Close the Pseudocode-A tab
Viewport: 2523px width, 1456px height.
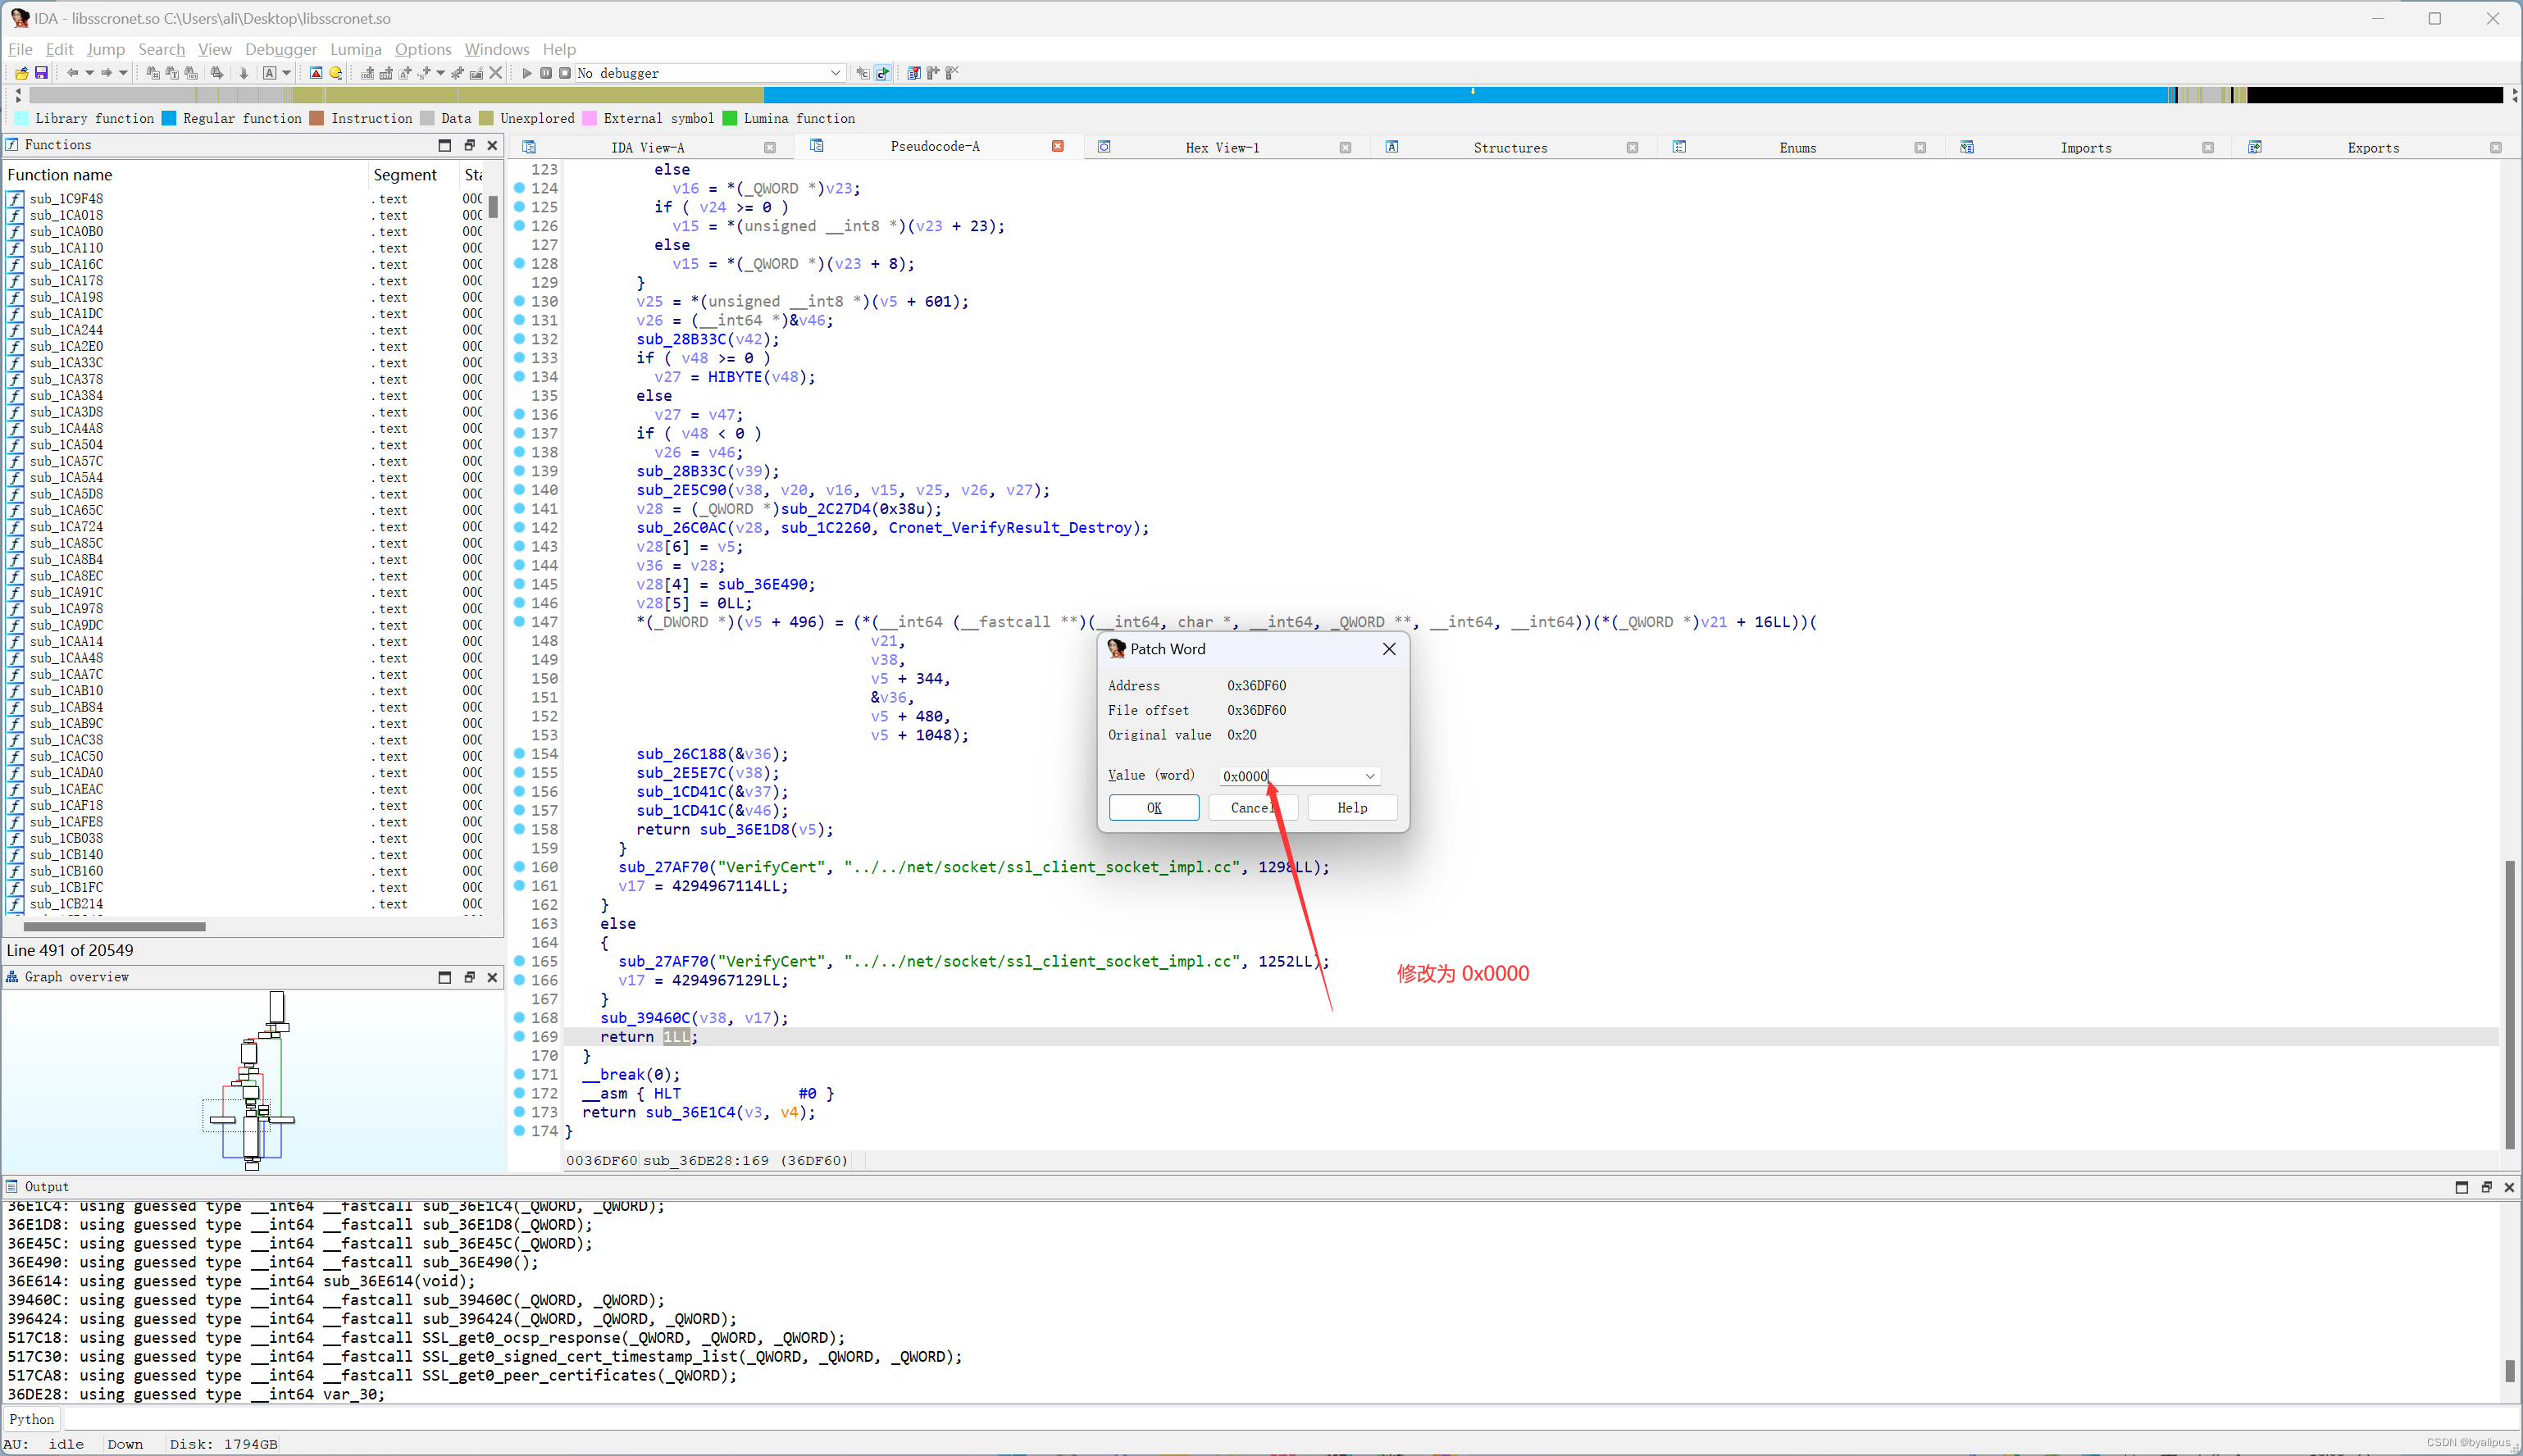pos(1057,147)
